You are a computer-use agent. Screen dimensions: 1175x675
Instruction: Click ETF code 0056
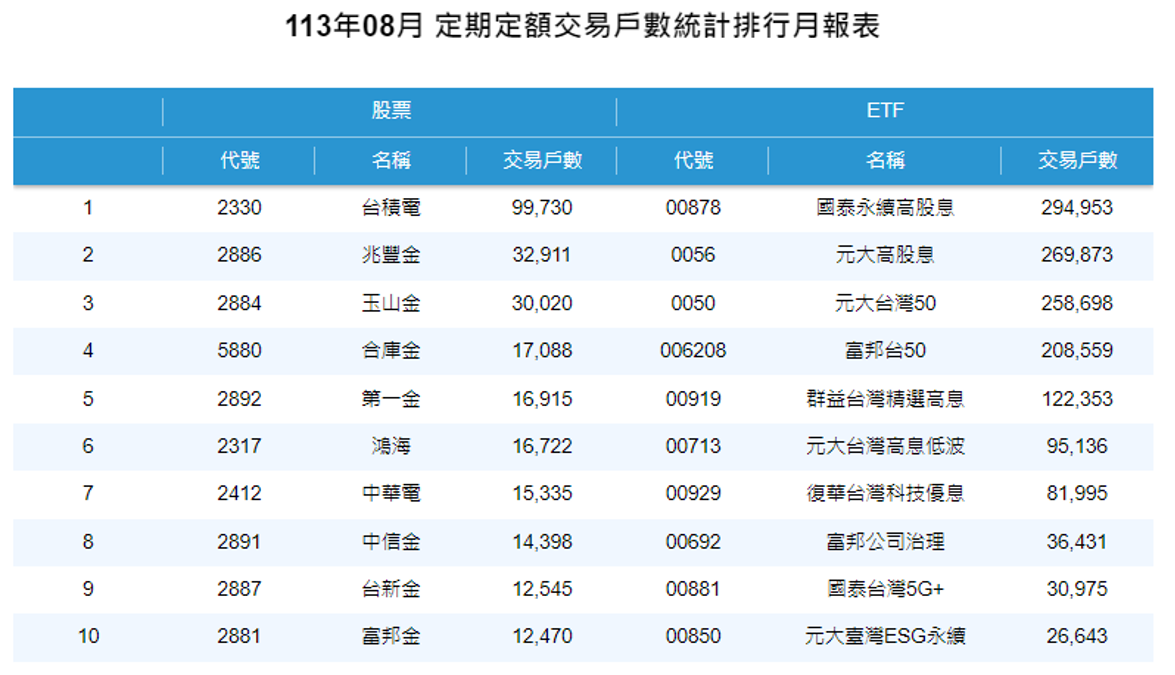tap(693, 255)
